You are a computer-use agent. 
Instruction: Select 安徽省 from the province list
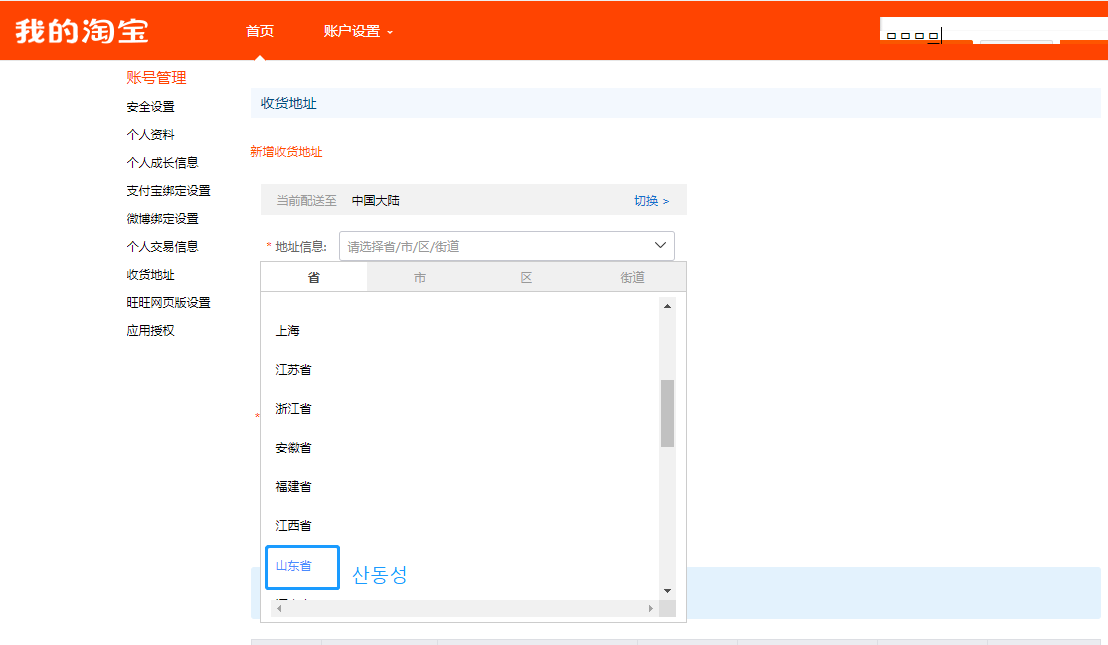click(293, 448)
